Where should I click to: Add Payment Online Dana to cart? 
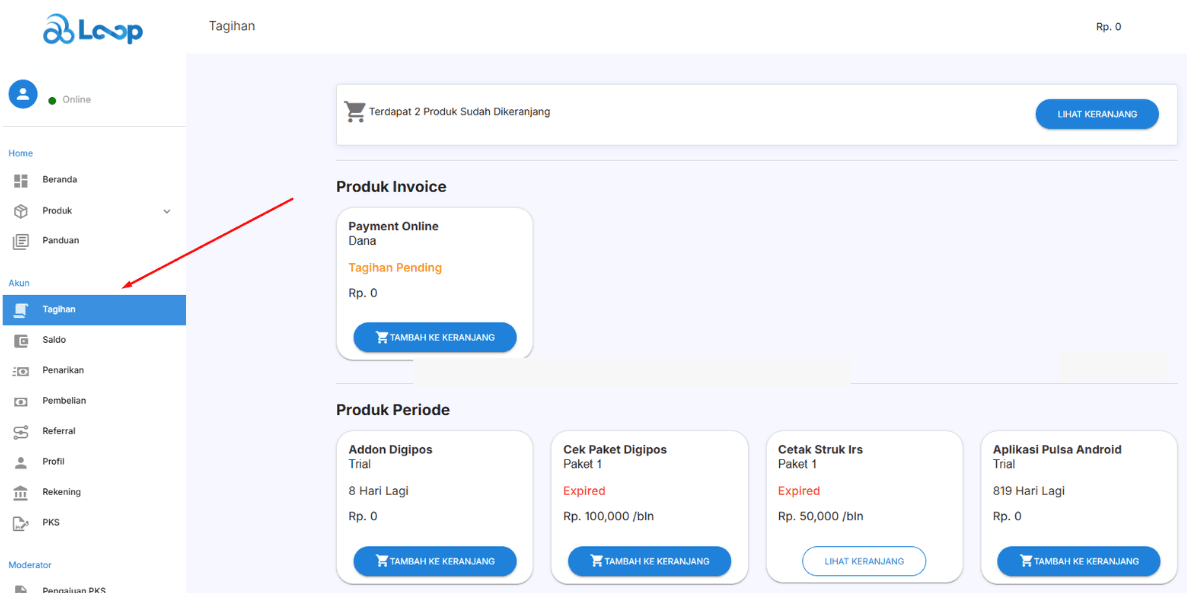tap(435, 337)
